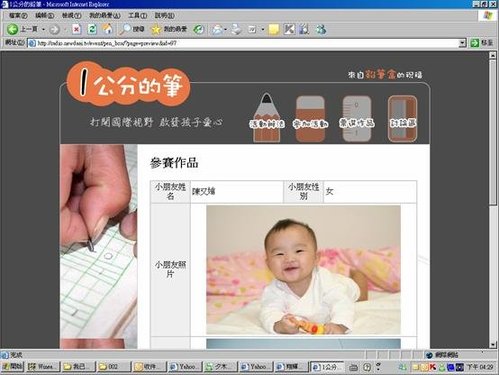Open the 工具 menu

137,16
